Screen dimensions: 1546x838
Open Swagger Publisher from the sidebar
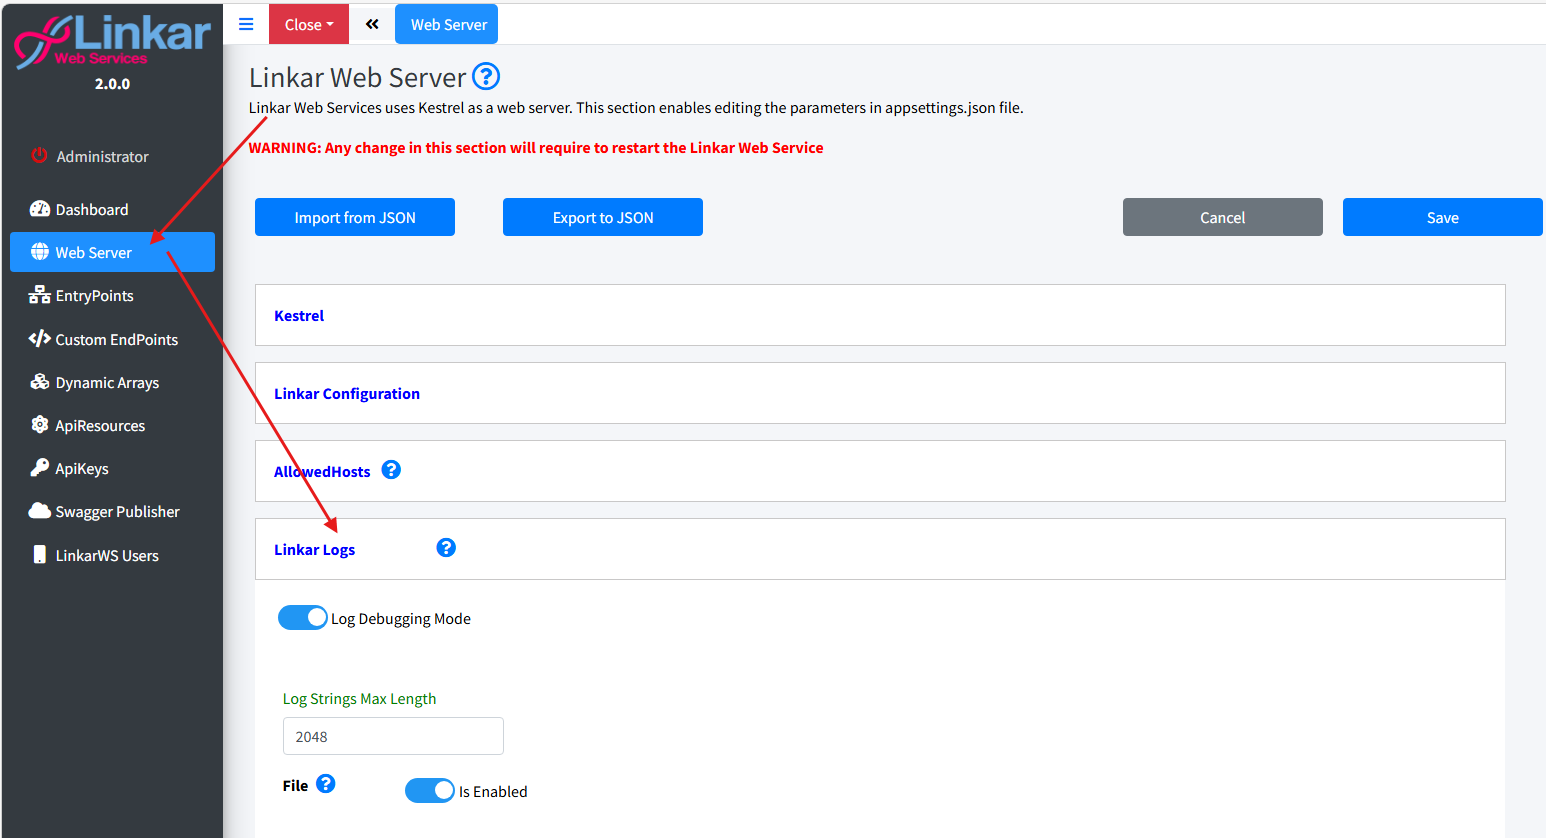click(117, 512)
